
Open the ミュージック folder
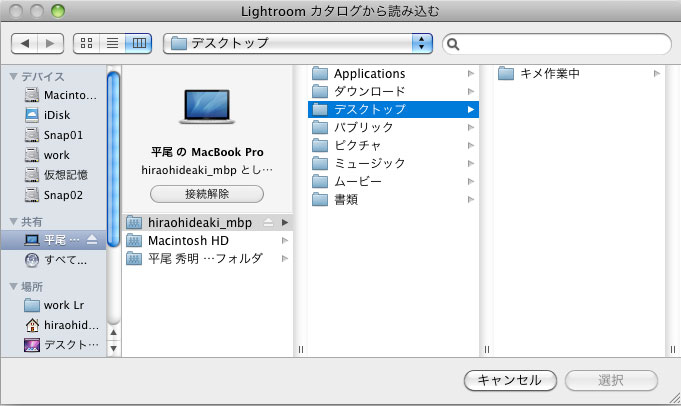tap(393, 163)
